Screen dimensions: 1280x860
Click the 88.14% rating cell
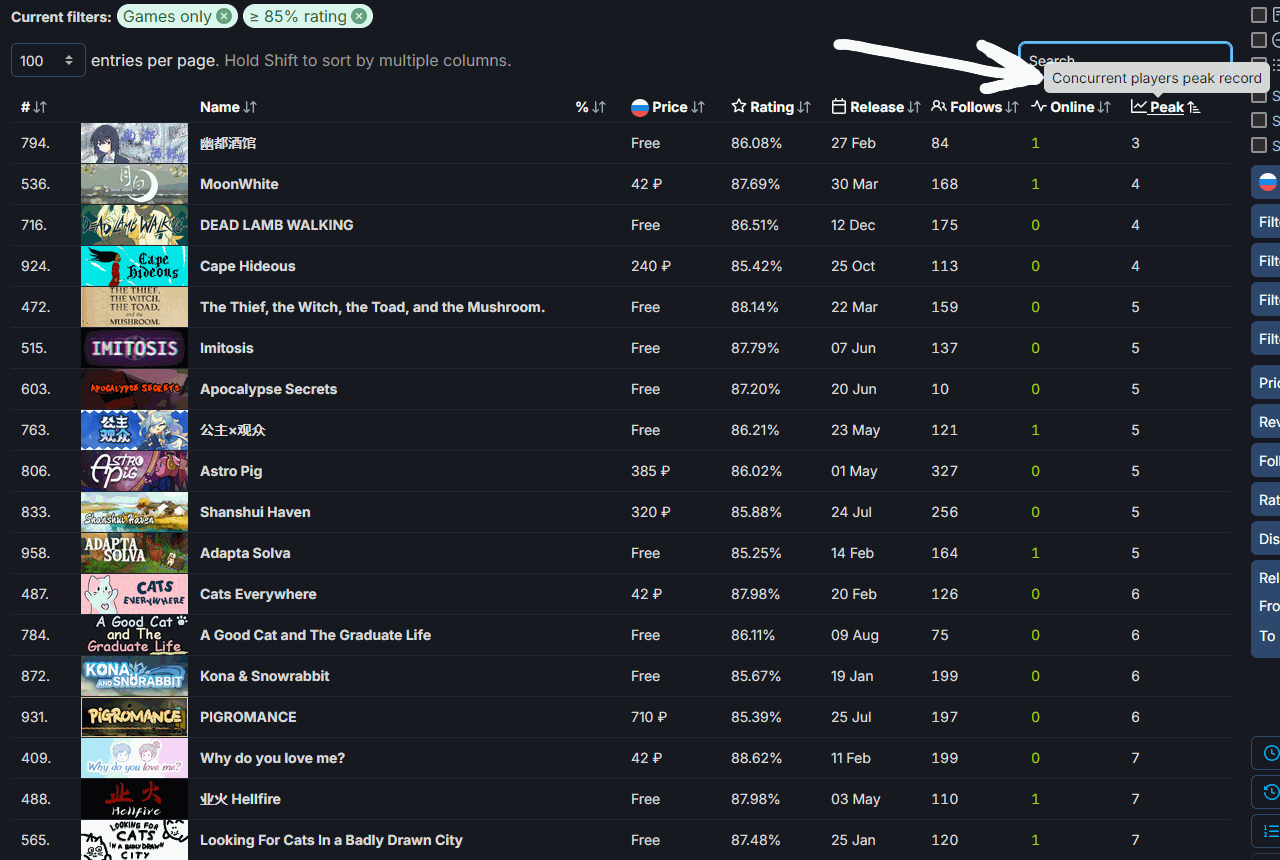click(755, 307)
